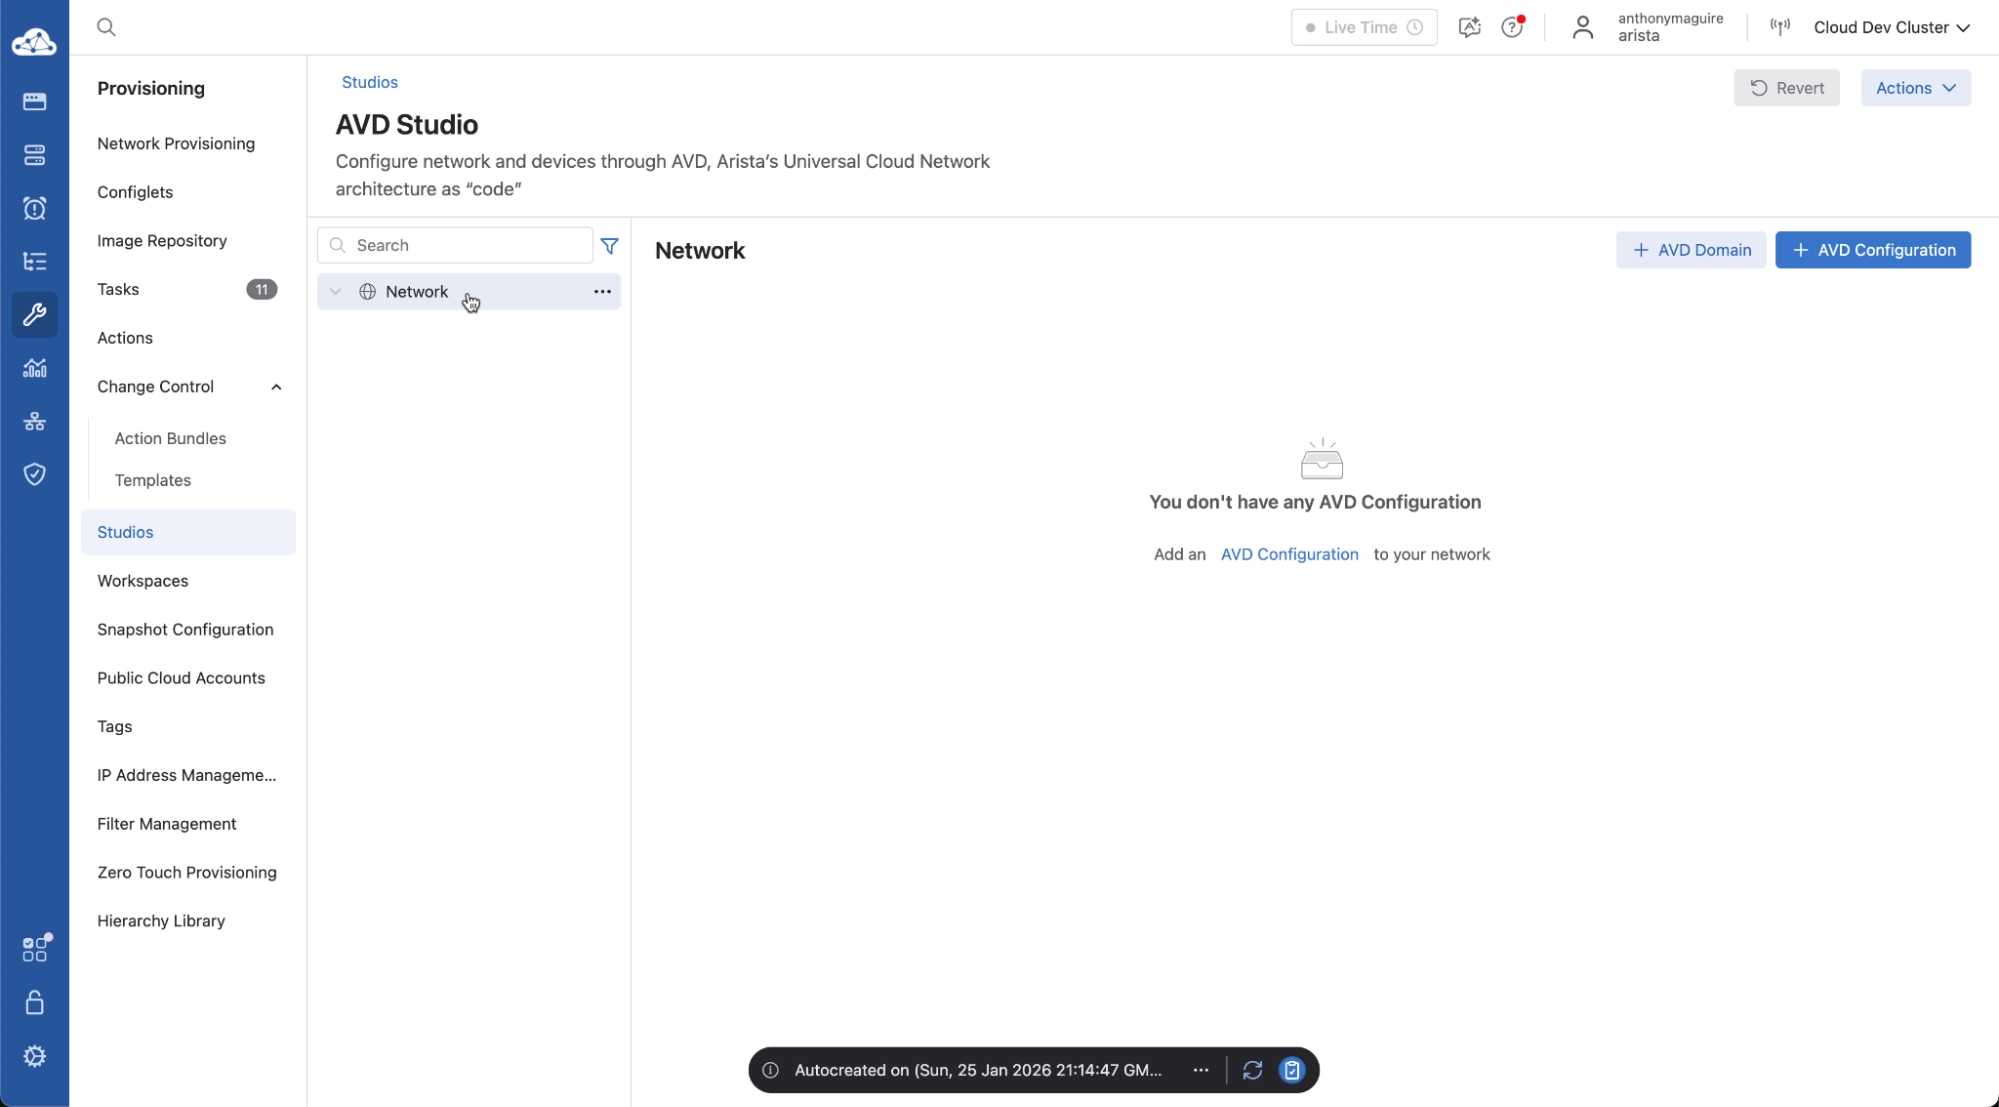Image resolution: width=1999 pixels, height=1107 pixels.
Task: Open Zero Touch Provisioning in sidebar
Action: (x=187, y=873)
